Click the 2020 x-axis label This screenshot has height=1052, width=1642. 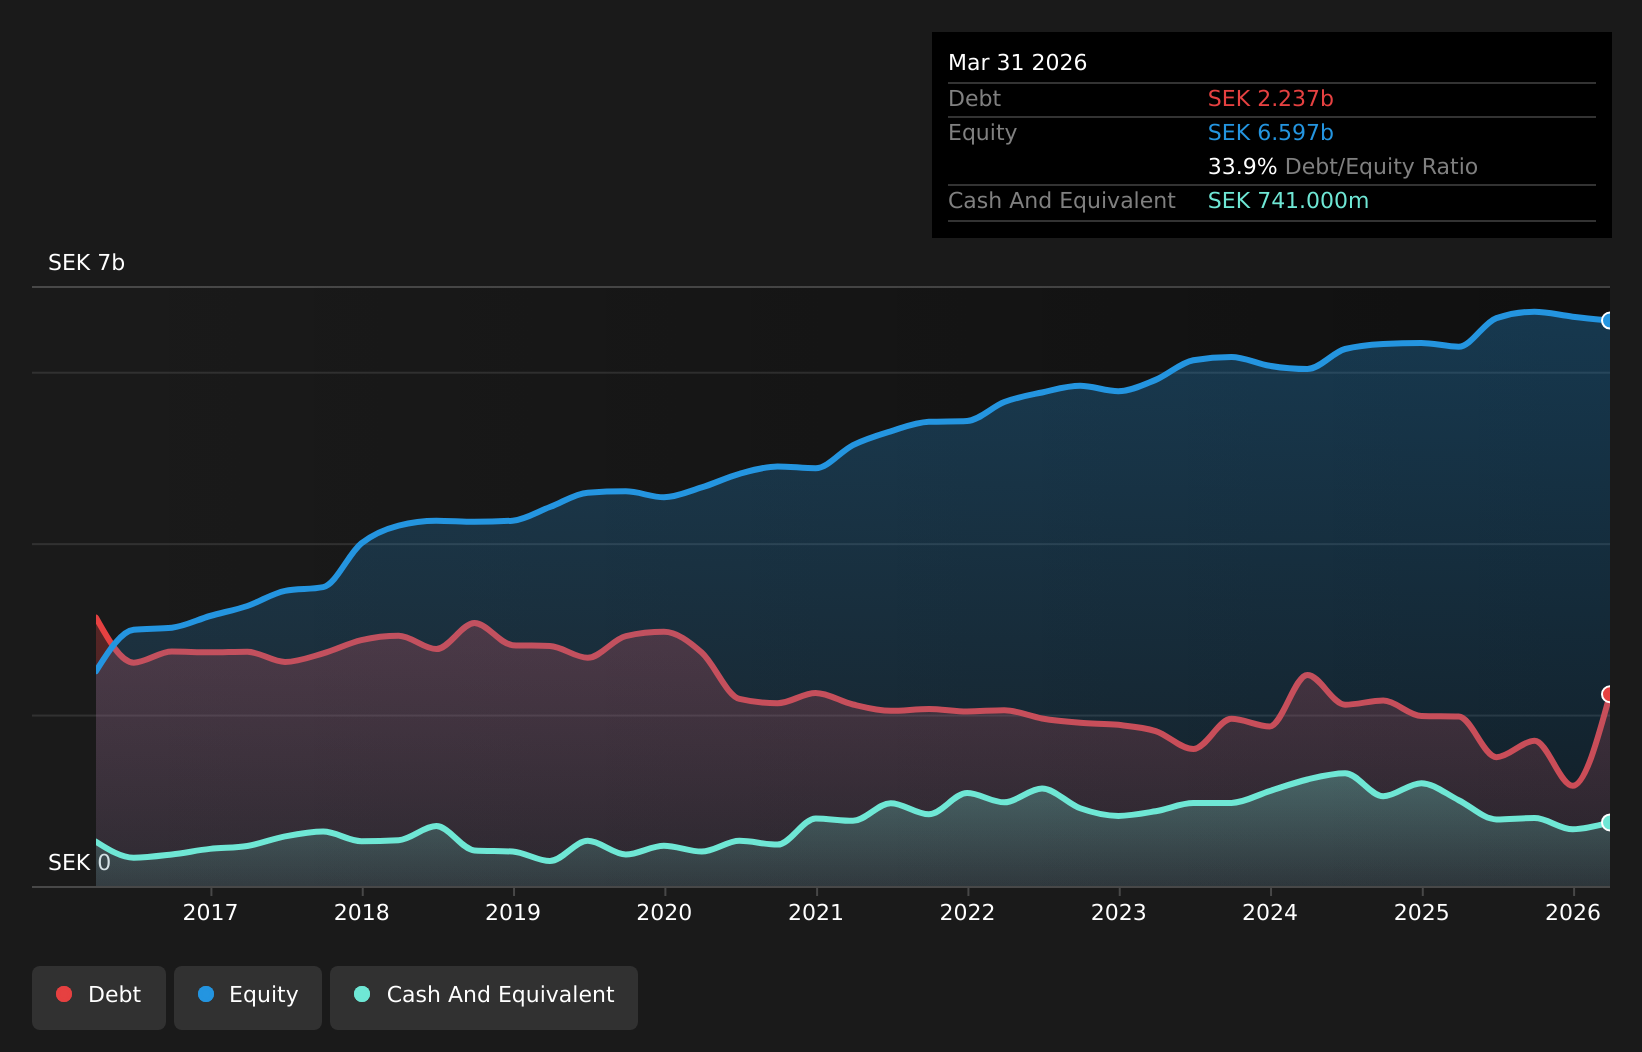coord(665,912)
